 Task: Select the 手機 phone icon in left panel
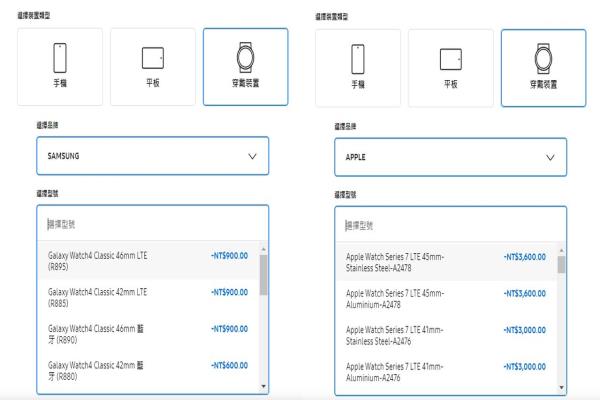click(x=60, y=58)
